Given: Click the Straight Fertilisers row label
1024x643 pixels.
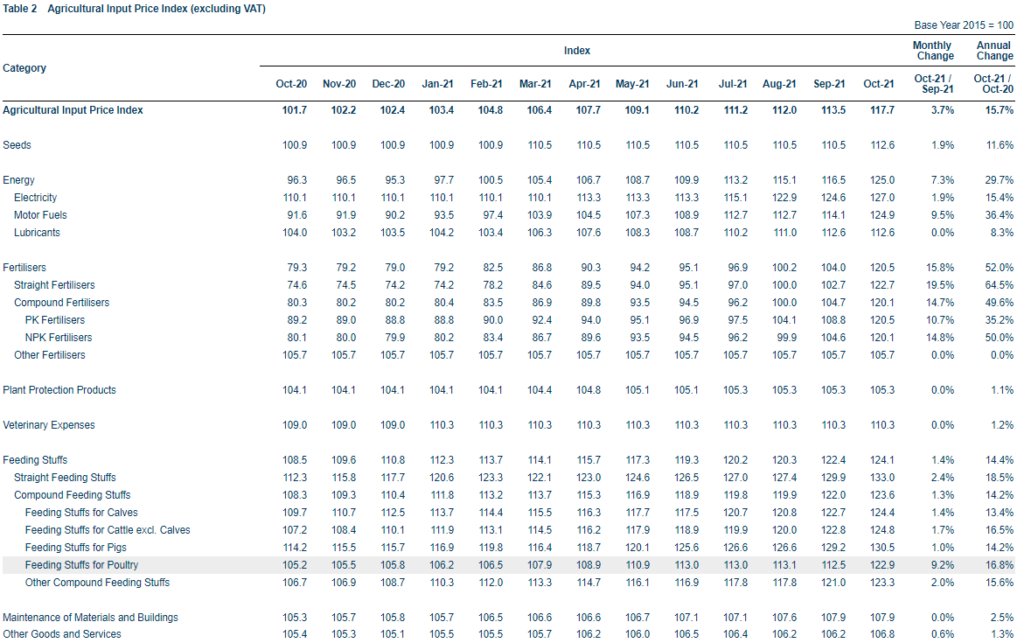Looking at the screenshot, I should tap(56, 285).
